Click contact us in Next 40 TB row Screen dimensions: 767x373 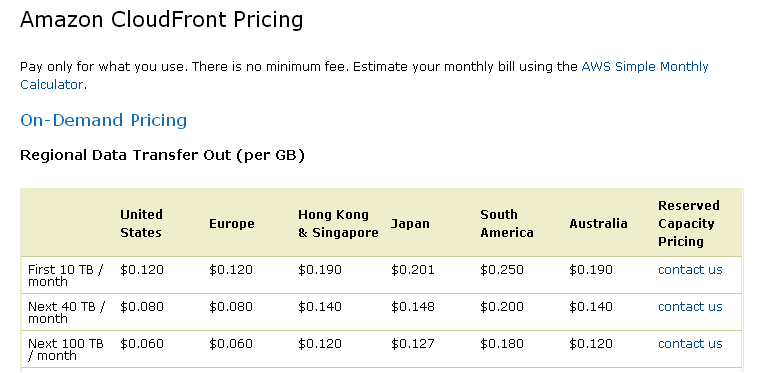click(x=690, y=307)
